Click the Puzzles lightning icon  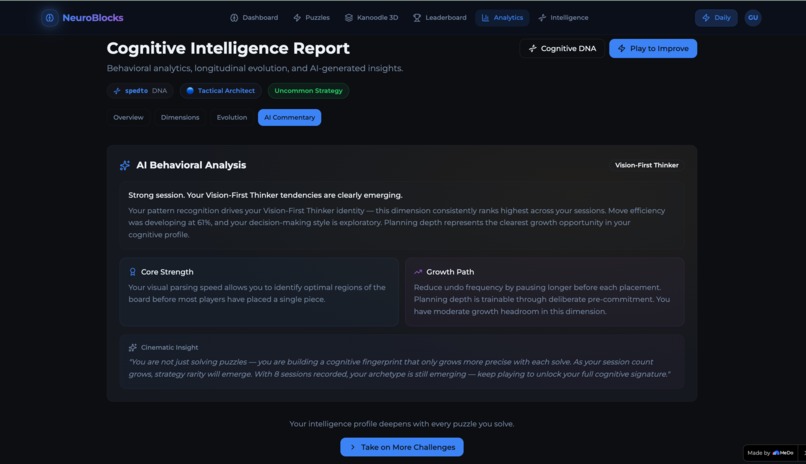point(297,17)
